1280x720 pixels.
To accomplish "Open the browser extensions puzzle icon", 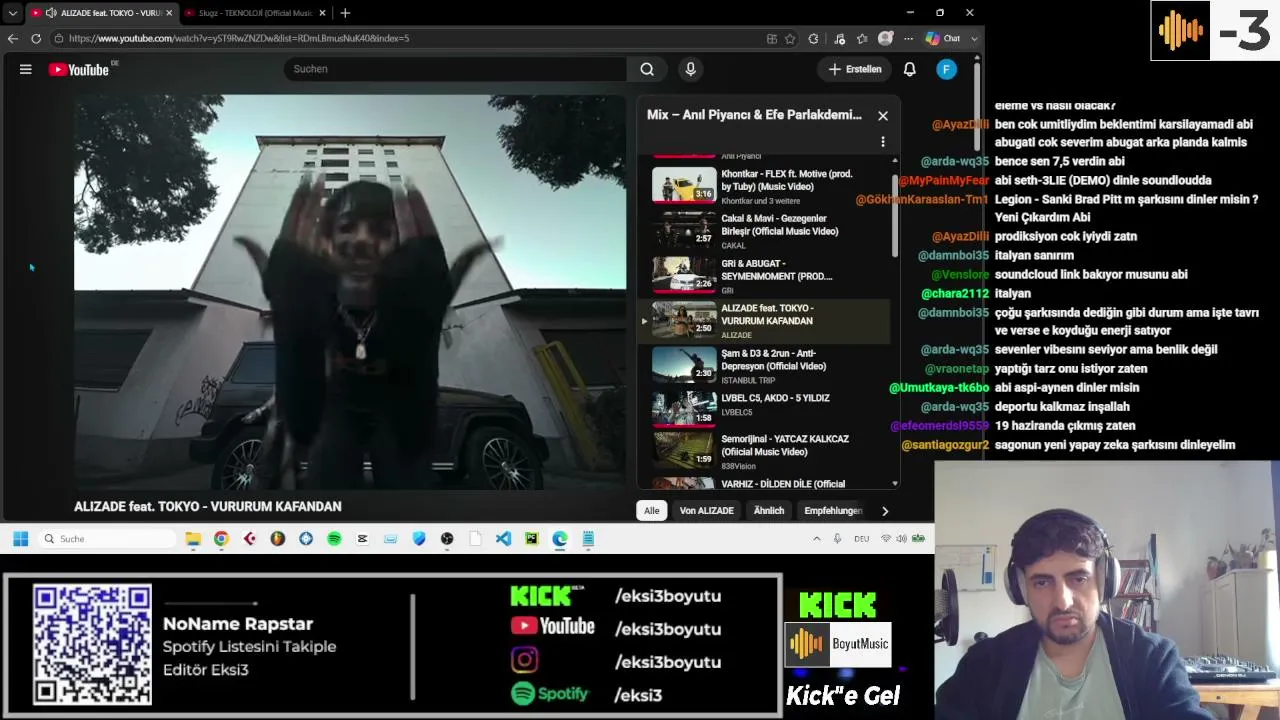I will [x=813, y=38].
